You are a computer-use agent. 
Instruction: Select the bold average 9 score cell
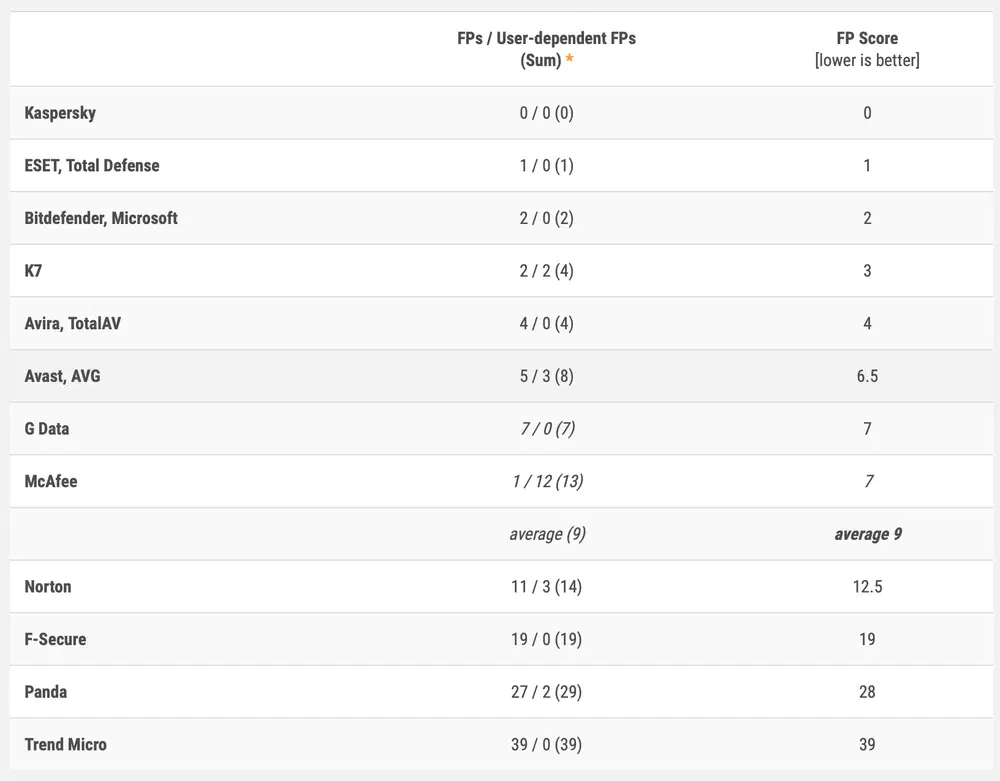pyautogui.click(x=867, y=534)
